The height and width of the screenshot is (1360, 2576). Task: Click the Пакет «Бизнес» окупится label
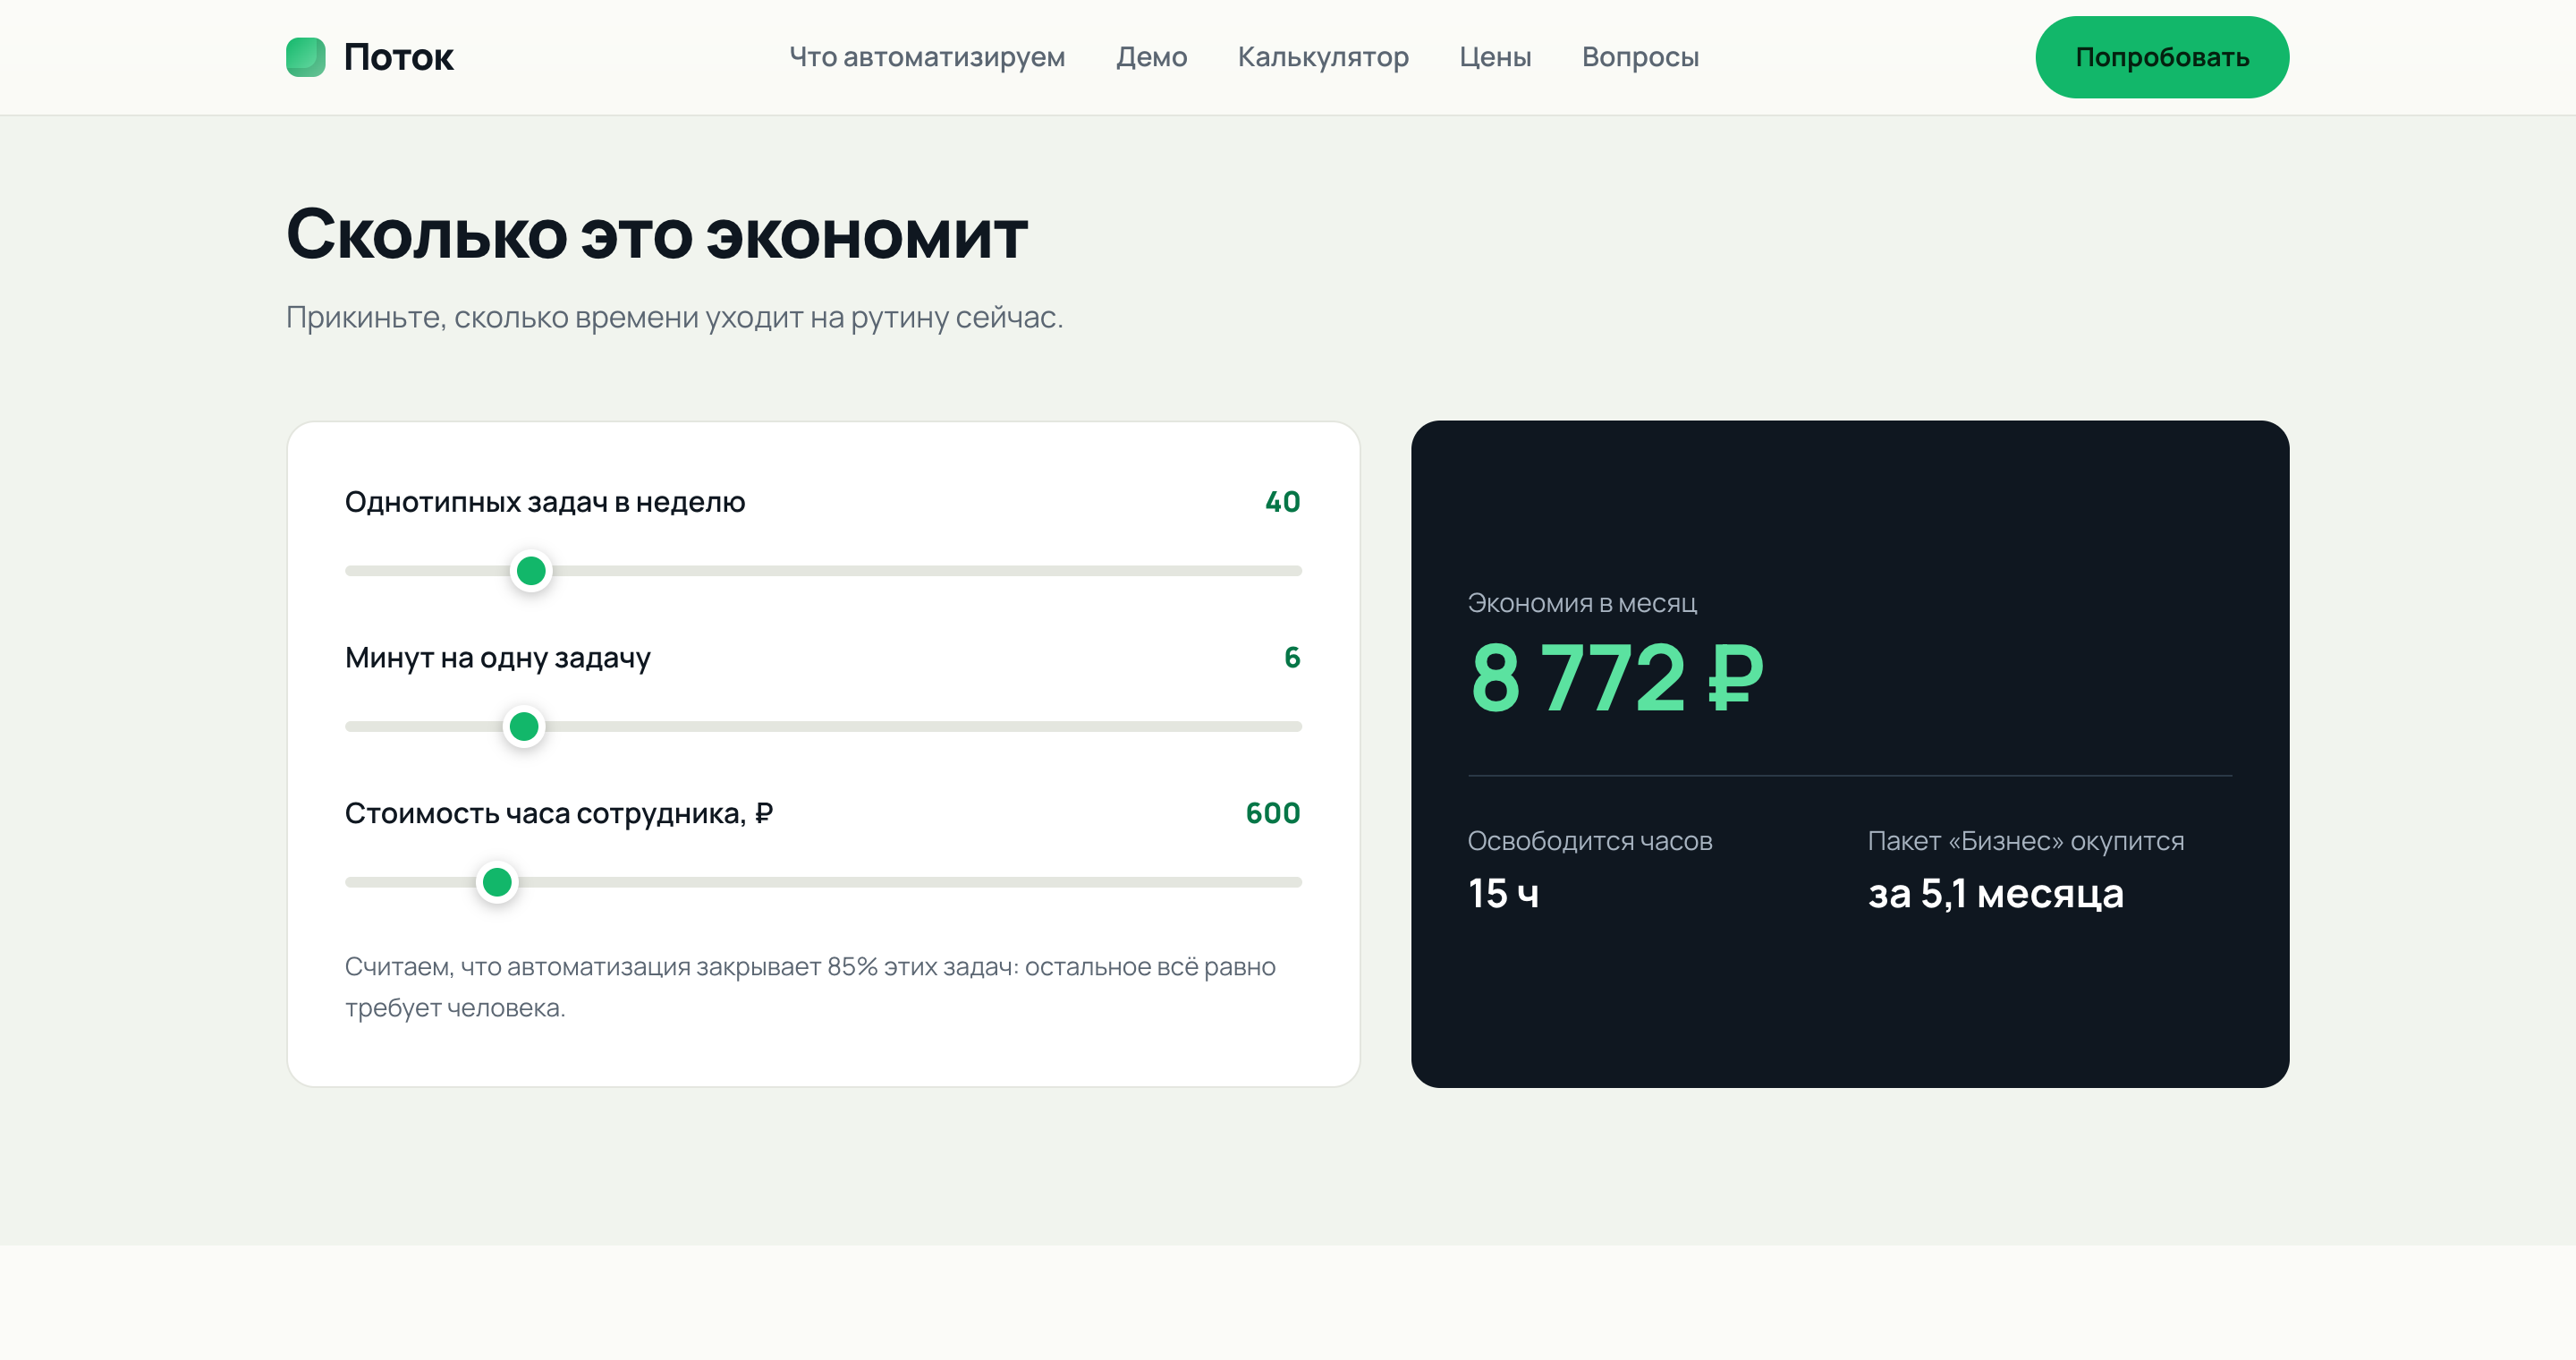coord(2026,841)
